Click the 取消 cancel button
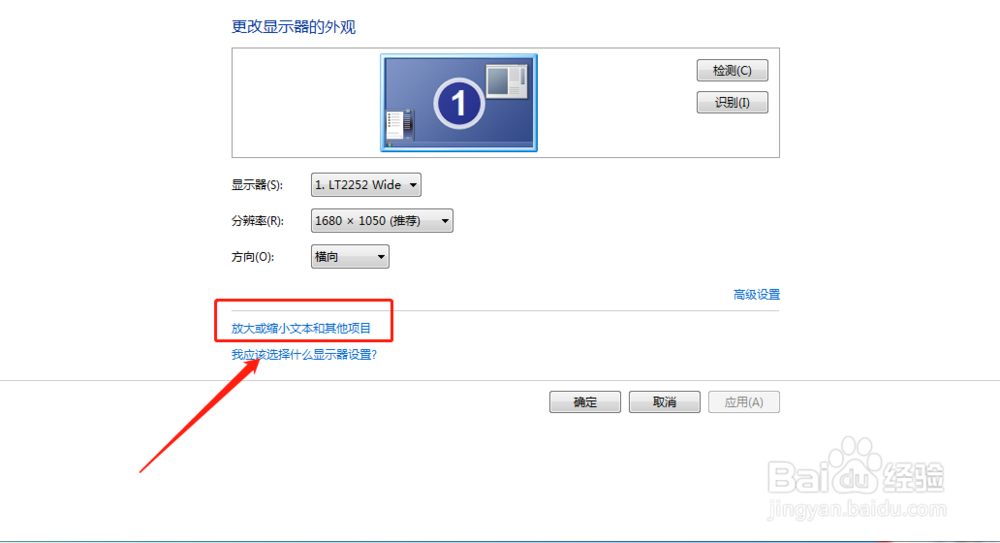Viewport: 1000px width, 543px height. tap(665, 402)
